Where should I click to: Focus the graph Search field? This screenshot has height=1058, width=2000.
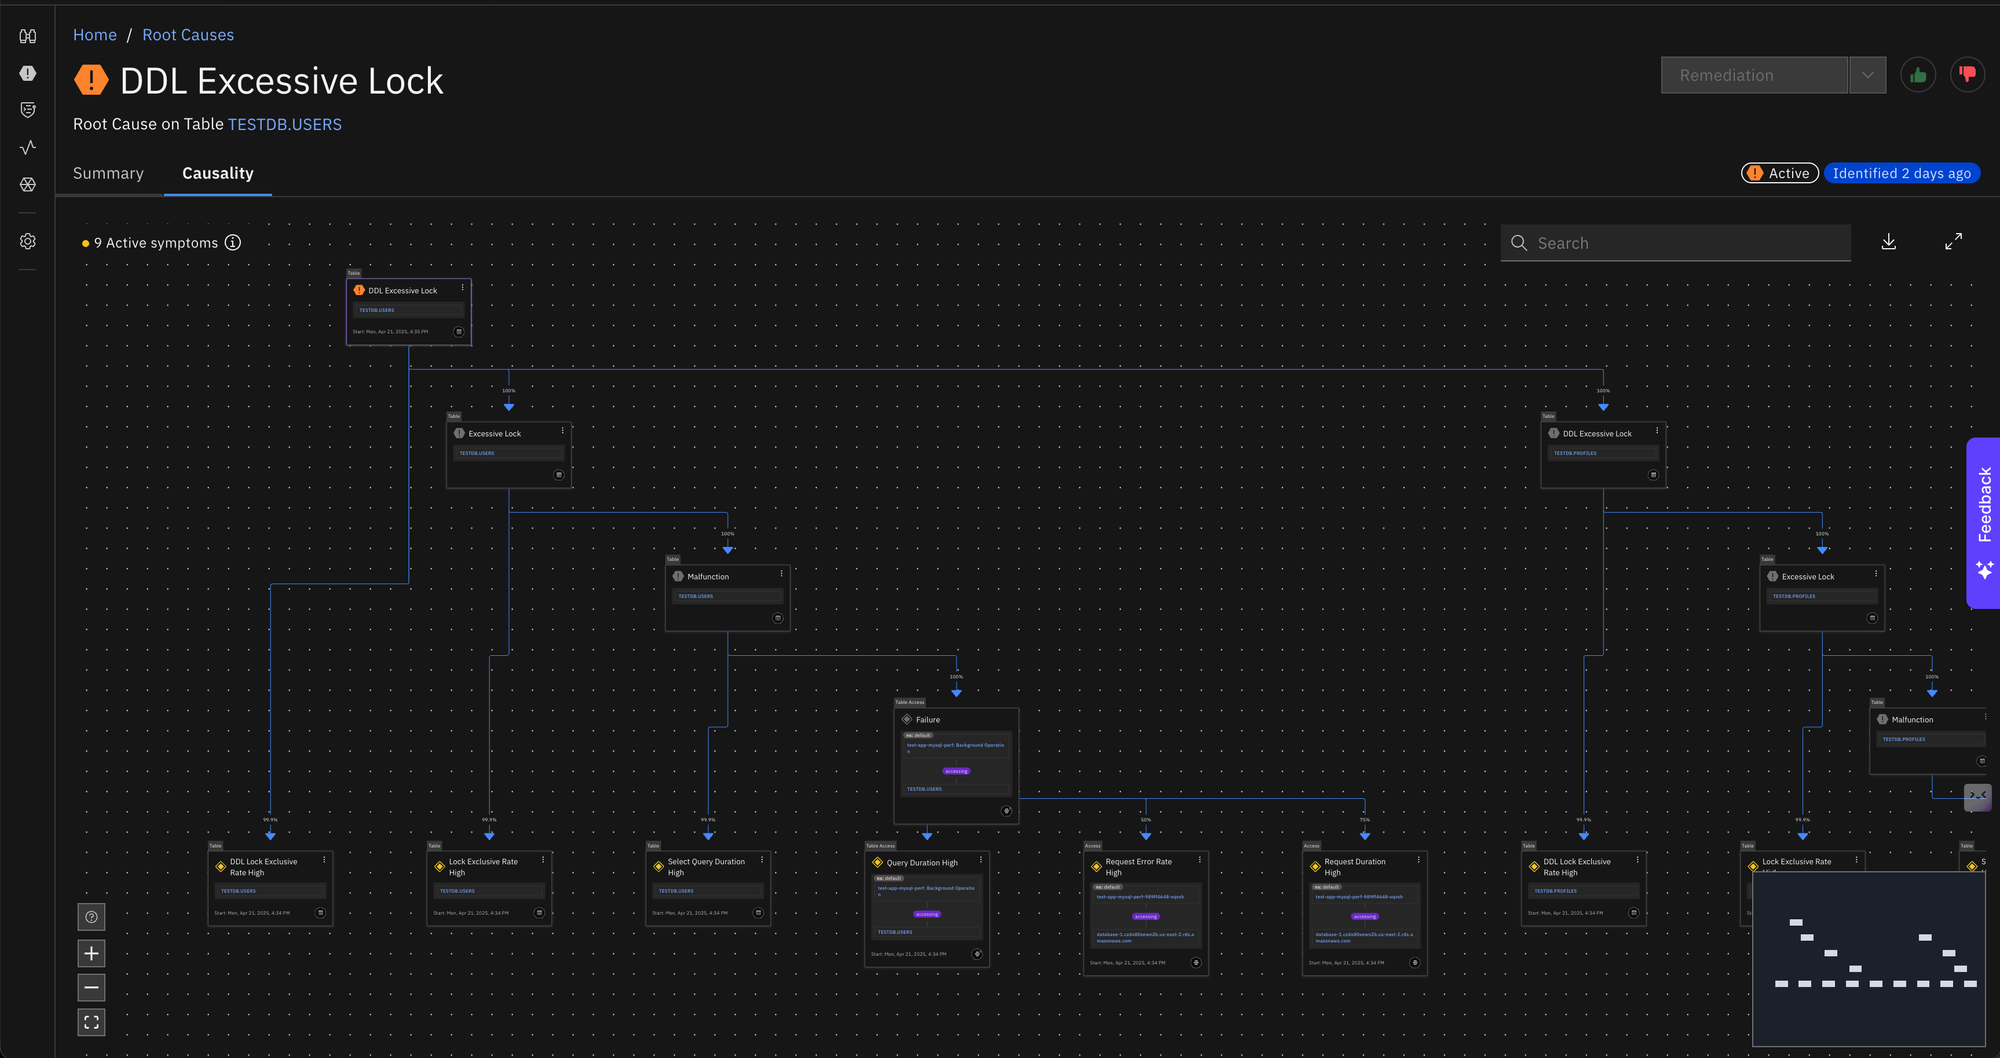coord(1685,243)
